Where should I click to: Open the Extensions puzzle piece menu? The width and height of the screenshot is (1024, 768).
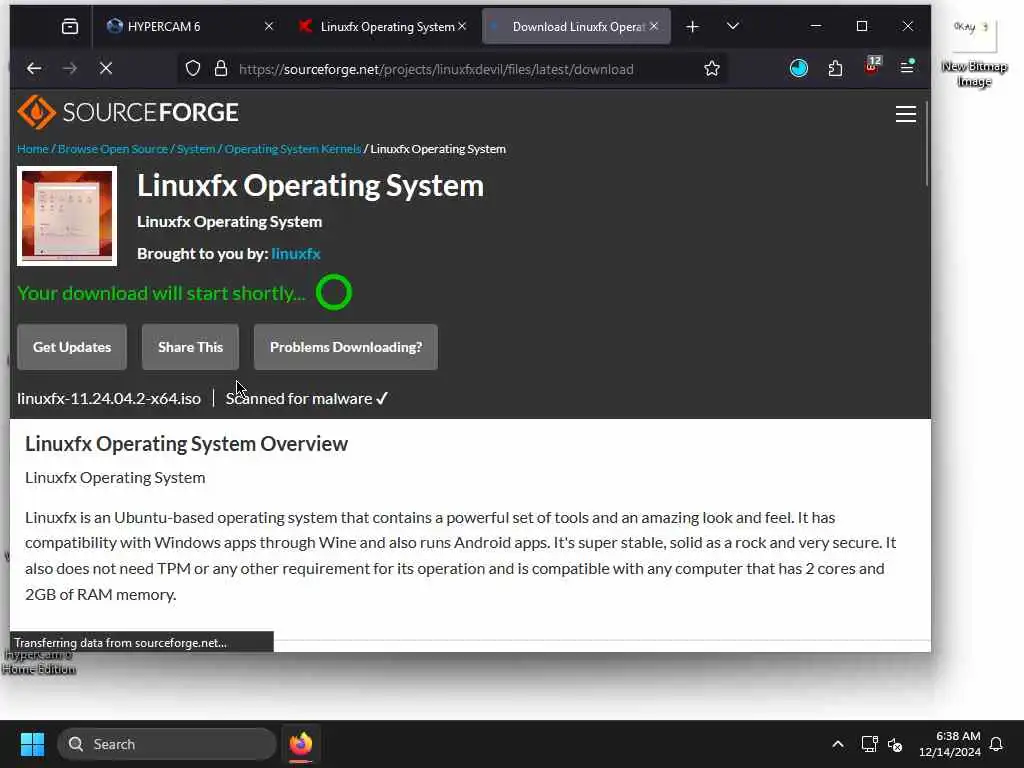click(835, 68)
